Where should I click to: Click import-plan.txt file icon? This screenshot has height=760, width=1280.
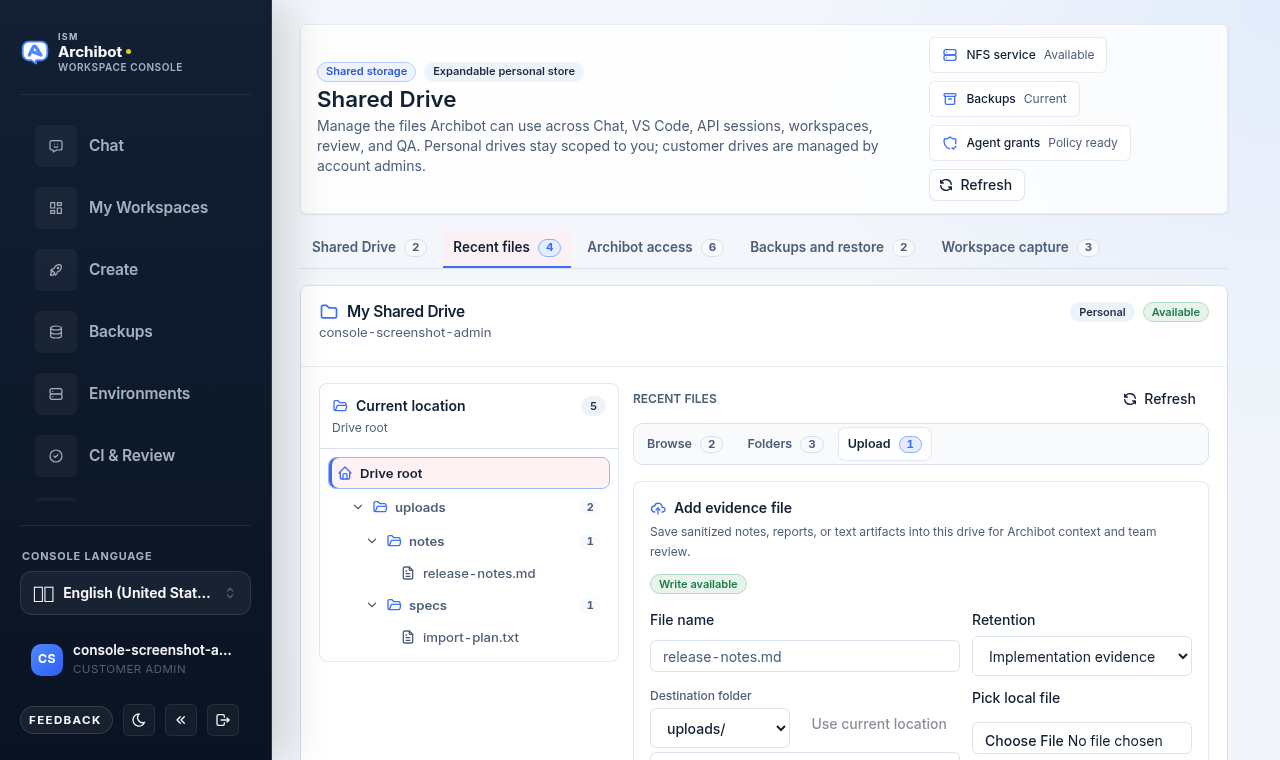point(408,637)
